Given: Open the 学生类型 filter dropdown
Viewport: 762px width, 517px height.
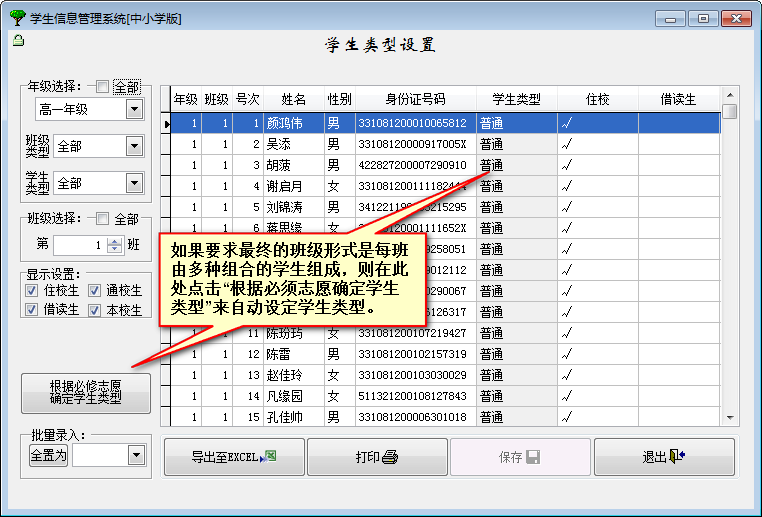Looking at the screenshot, I should [135, 183].
